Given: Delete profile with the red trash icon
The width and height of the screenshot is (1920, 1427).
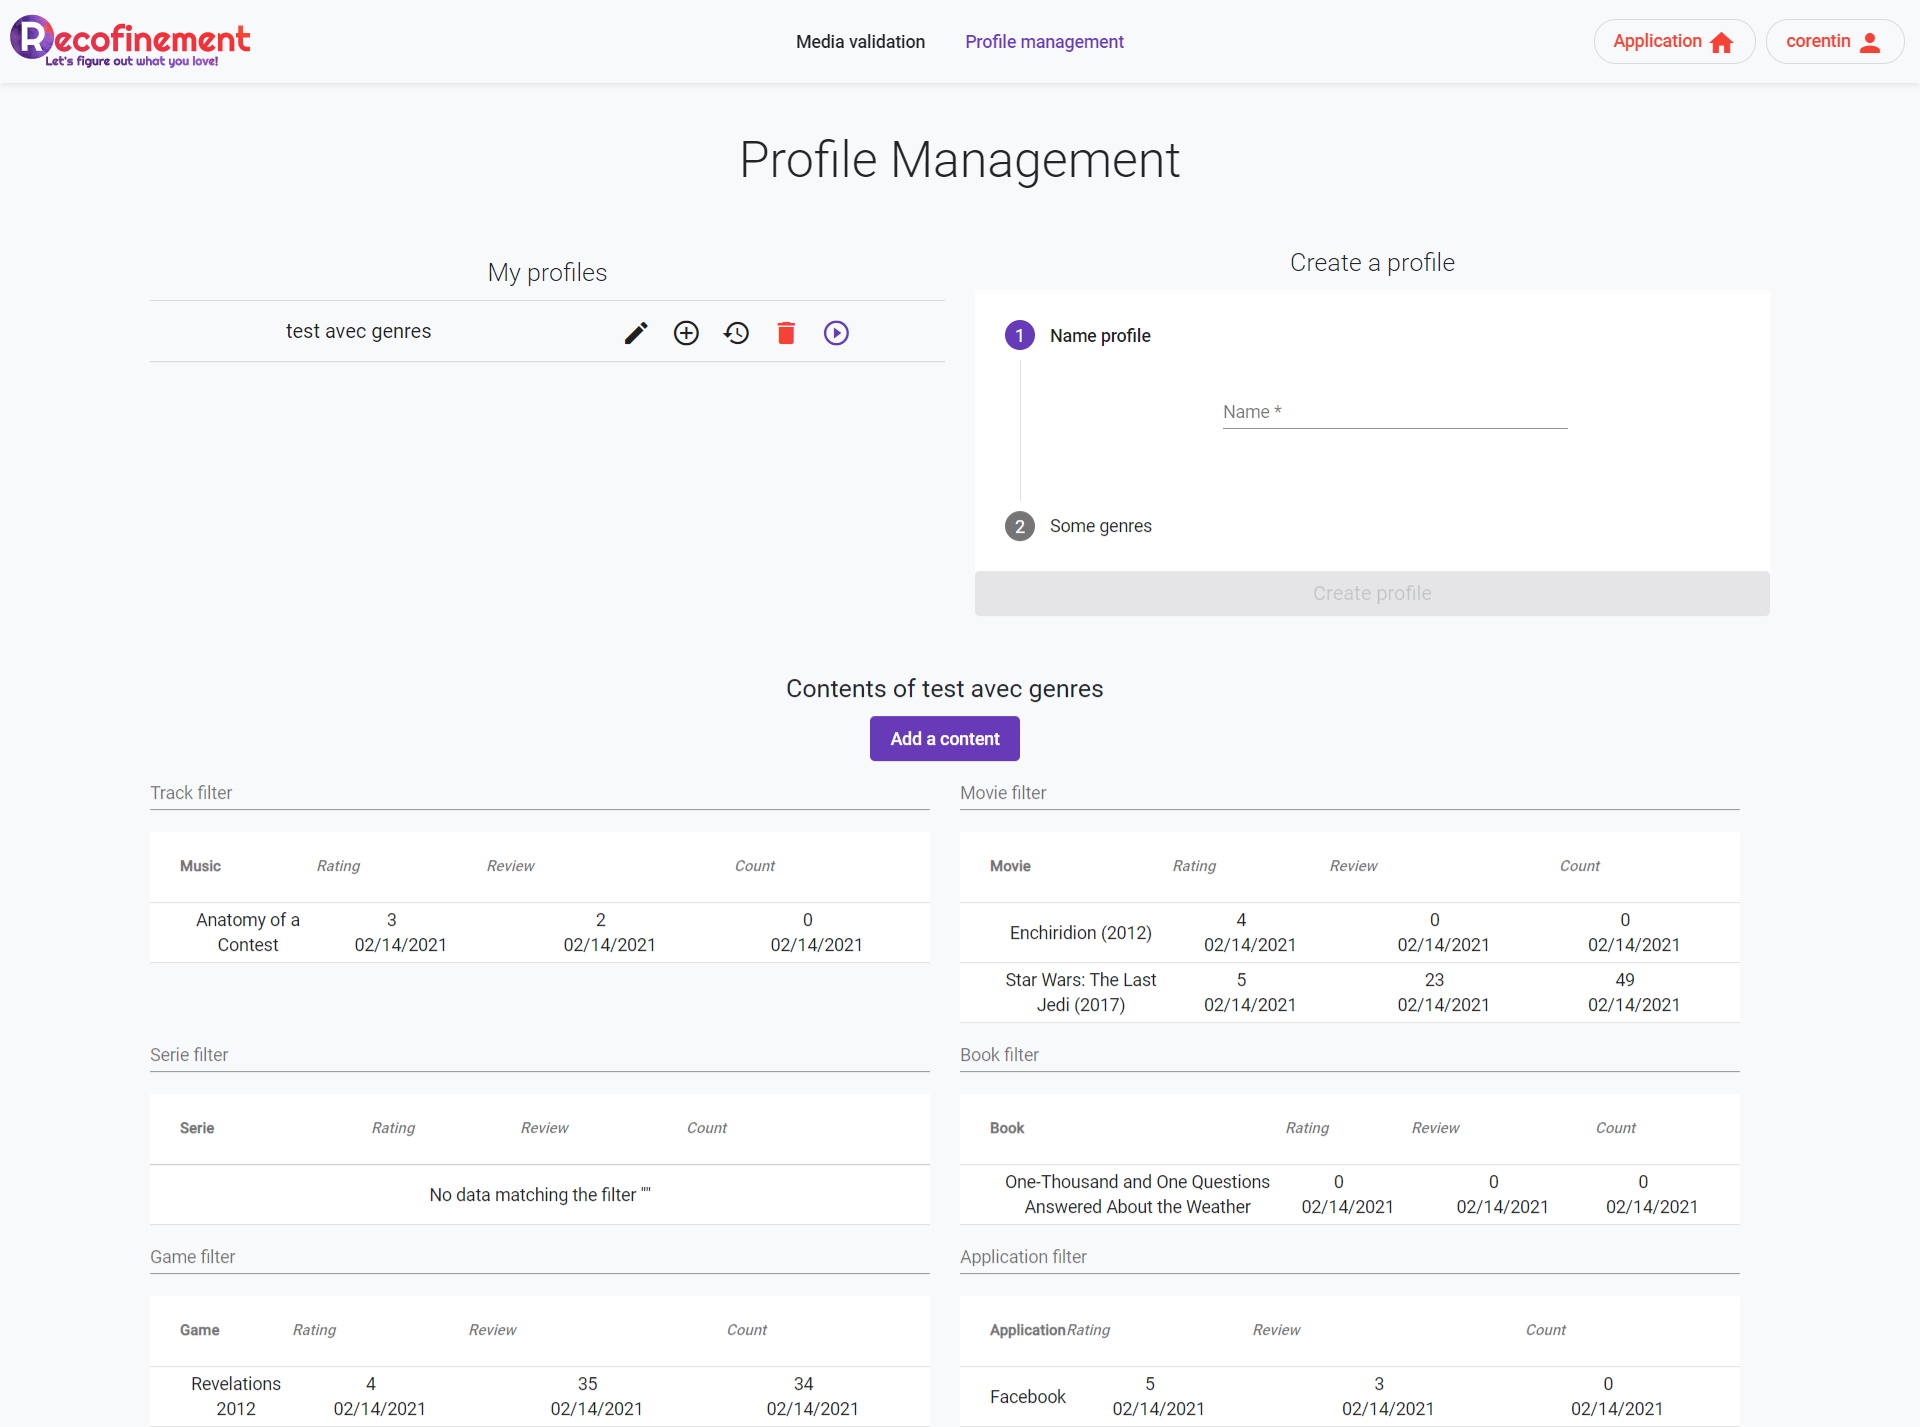Looking at the screenshot, I should pyautogui.click(x=786, y=333).
